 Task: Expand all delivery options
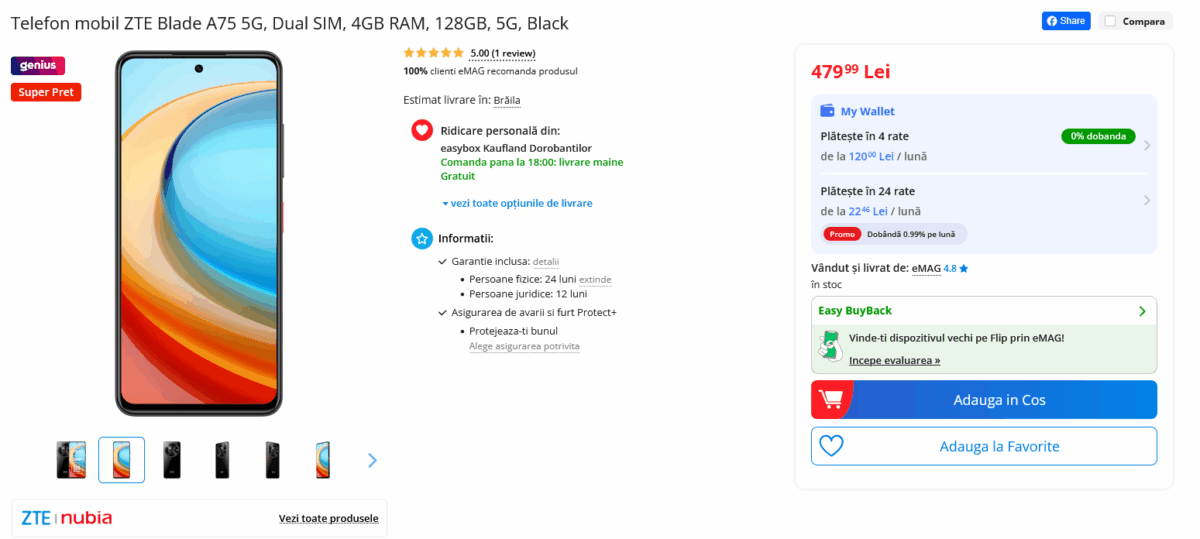click(x=517, y=203)
